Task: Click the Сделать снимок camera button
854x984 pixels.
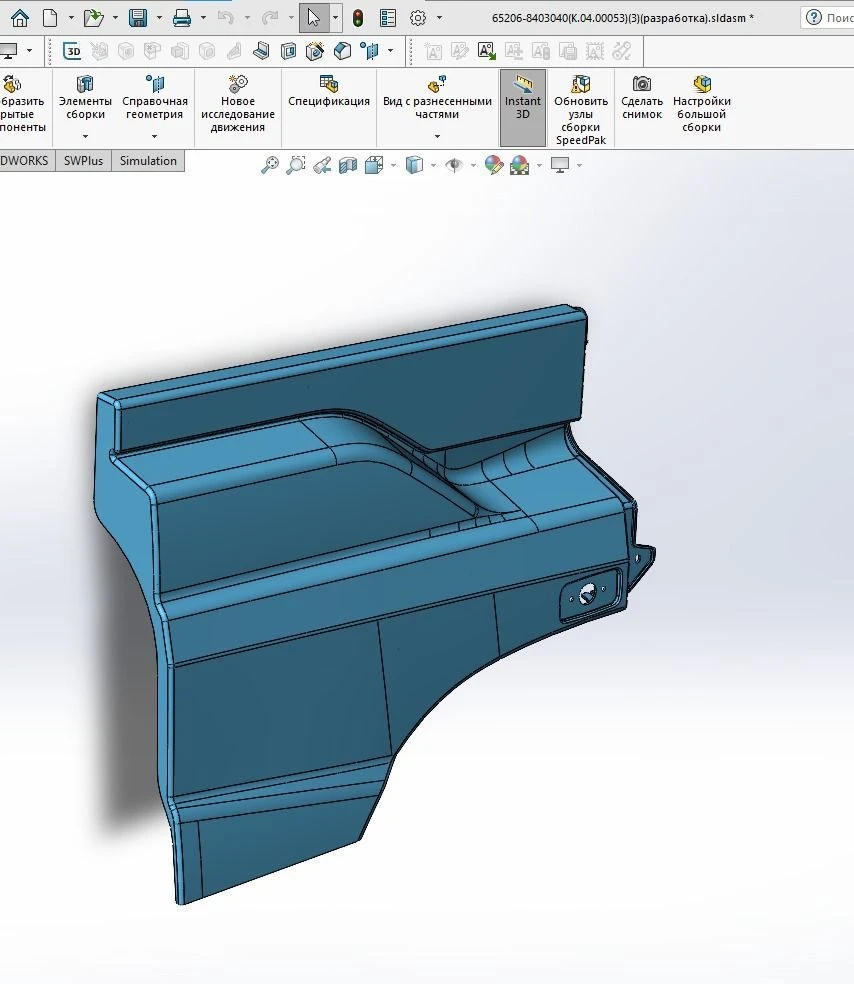Action: click(642, 100)
